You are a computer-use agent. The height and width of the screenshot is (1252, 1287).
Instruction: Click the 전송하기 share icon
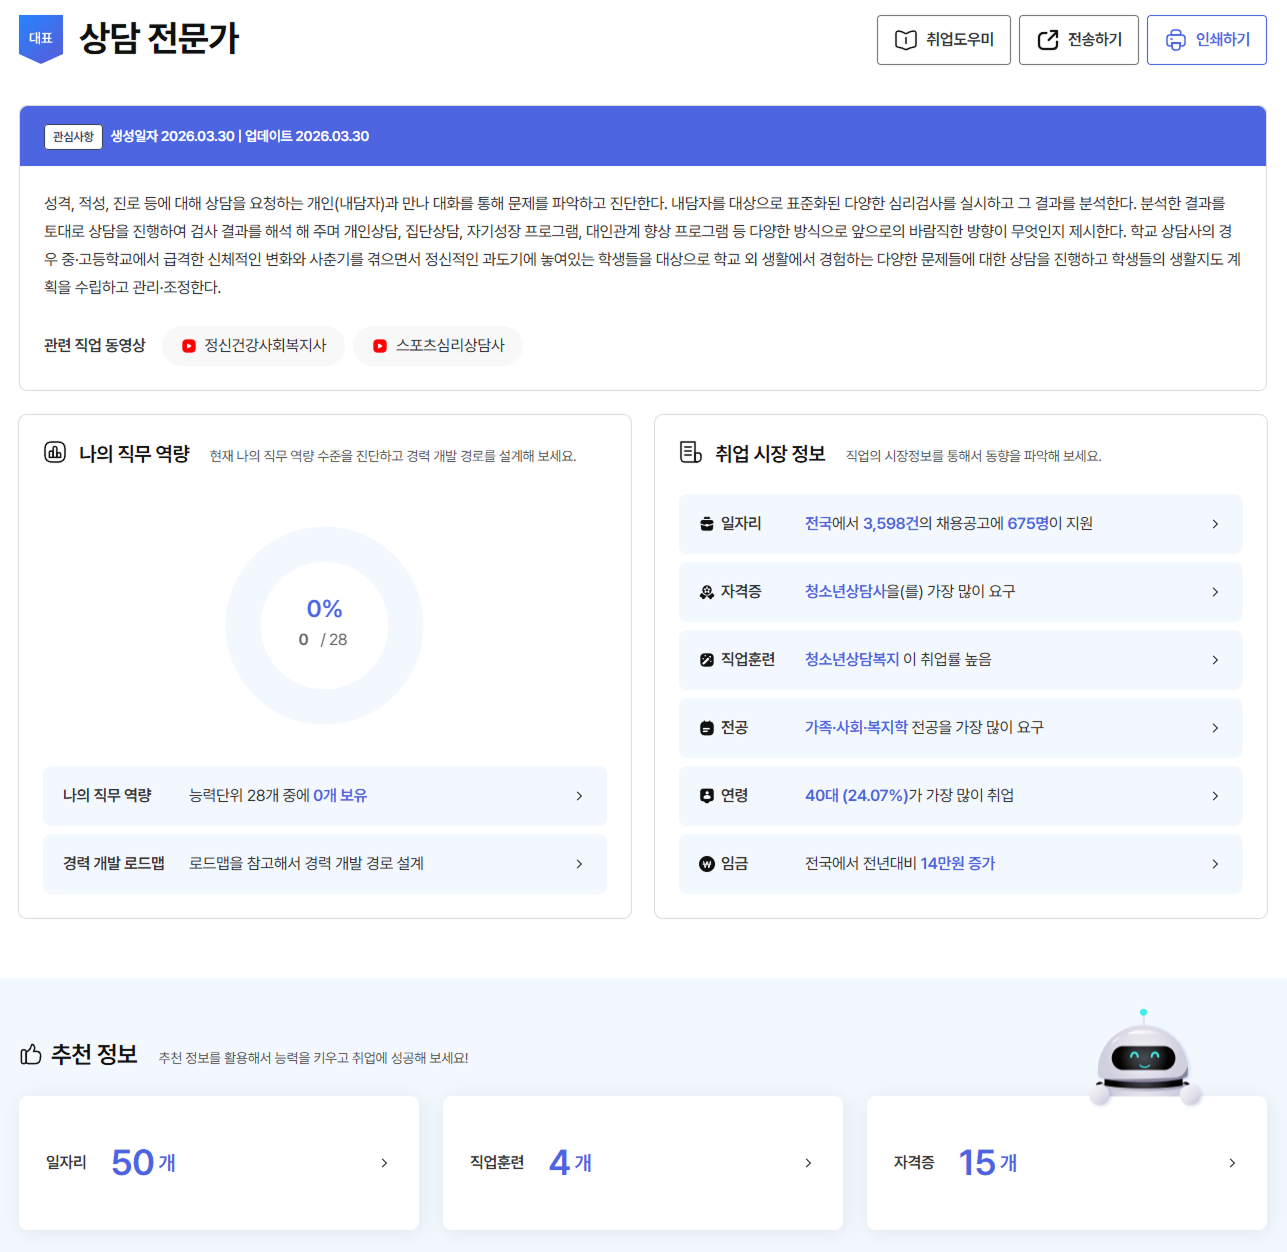click(1047, 40)
